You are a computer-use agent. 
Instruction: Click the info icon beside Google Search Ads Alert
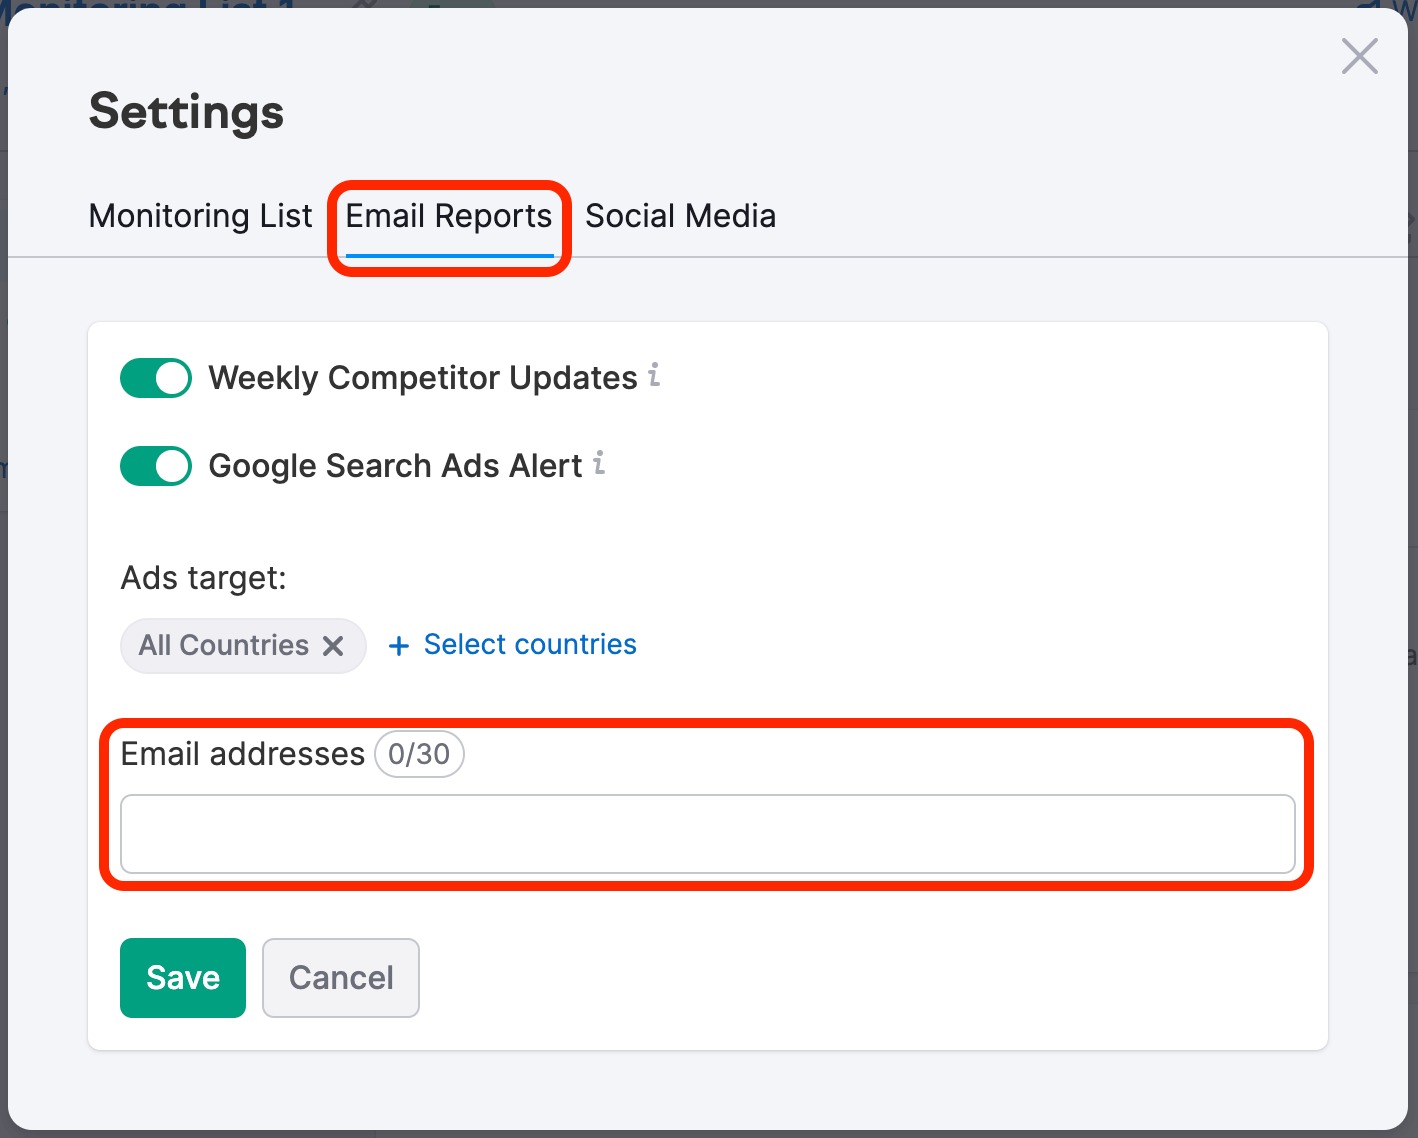tap(599, 463)
